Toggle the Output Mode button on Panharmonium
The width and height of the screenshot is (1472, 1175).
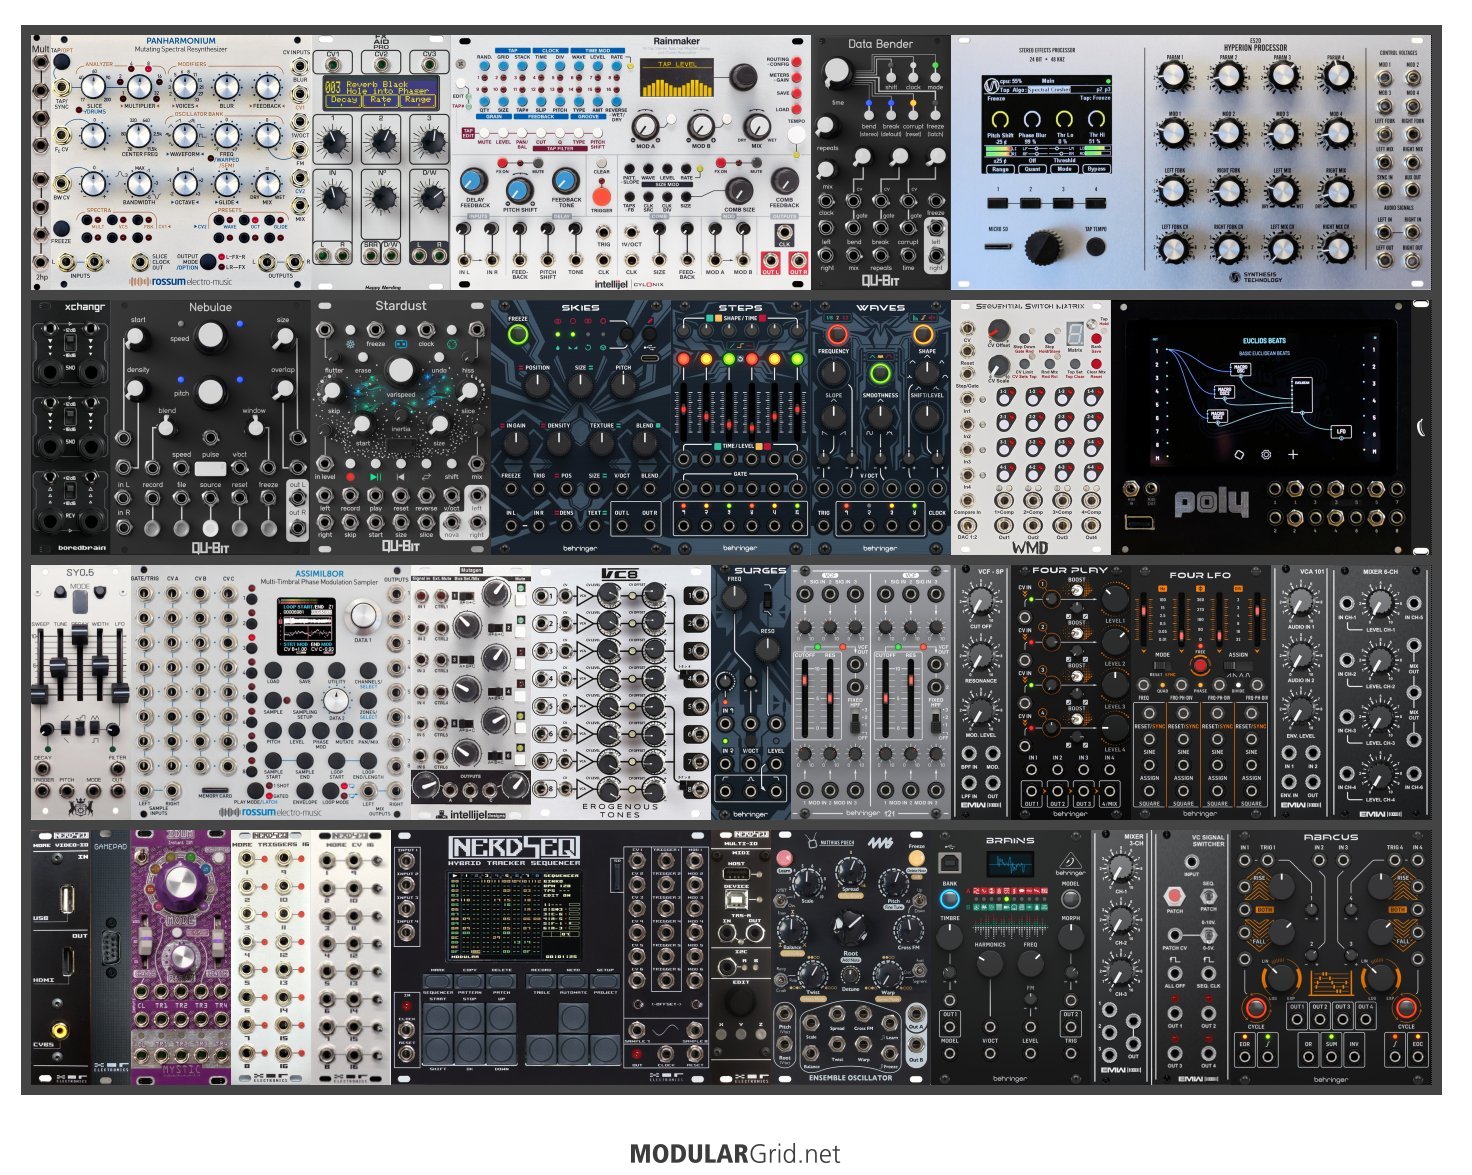(x=208, y=260)
